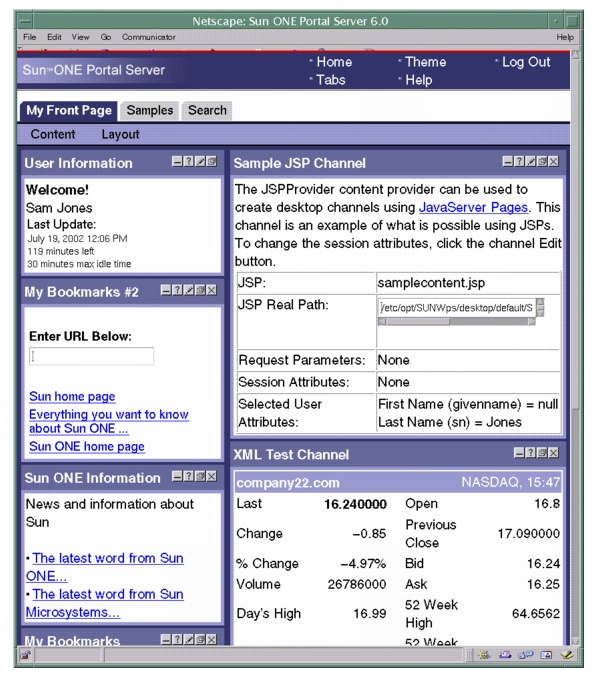Click the Enter URL Below text field

(x=91, y=356)
